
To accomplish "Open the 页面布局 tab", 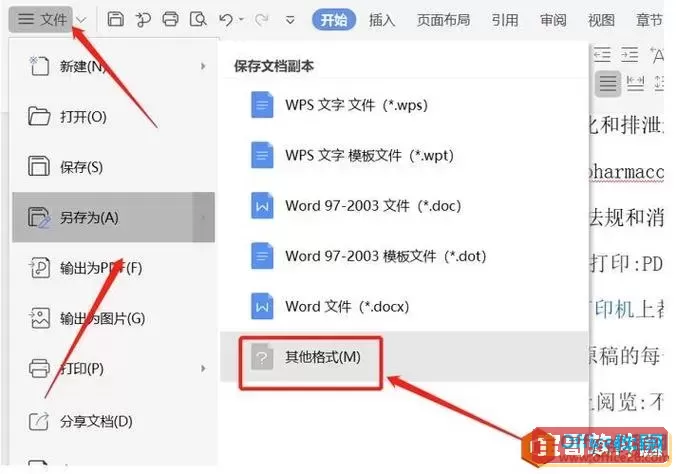I will click(443, 20).
